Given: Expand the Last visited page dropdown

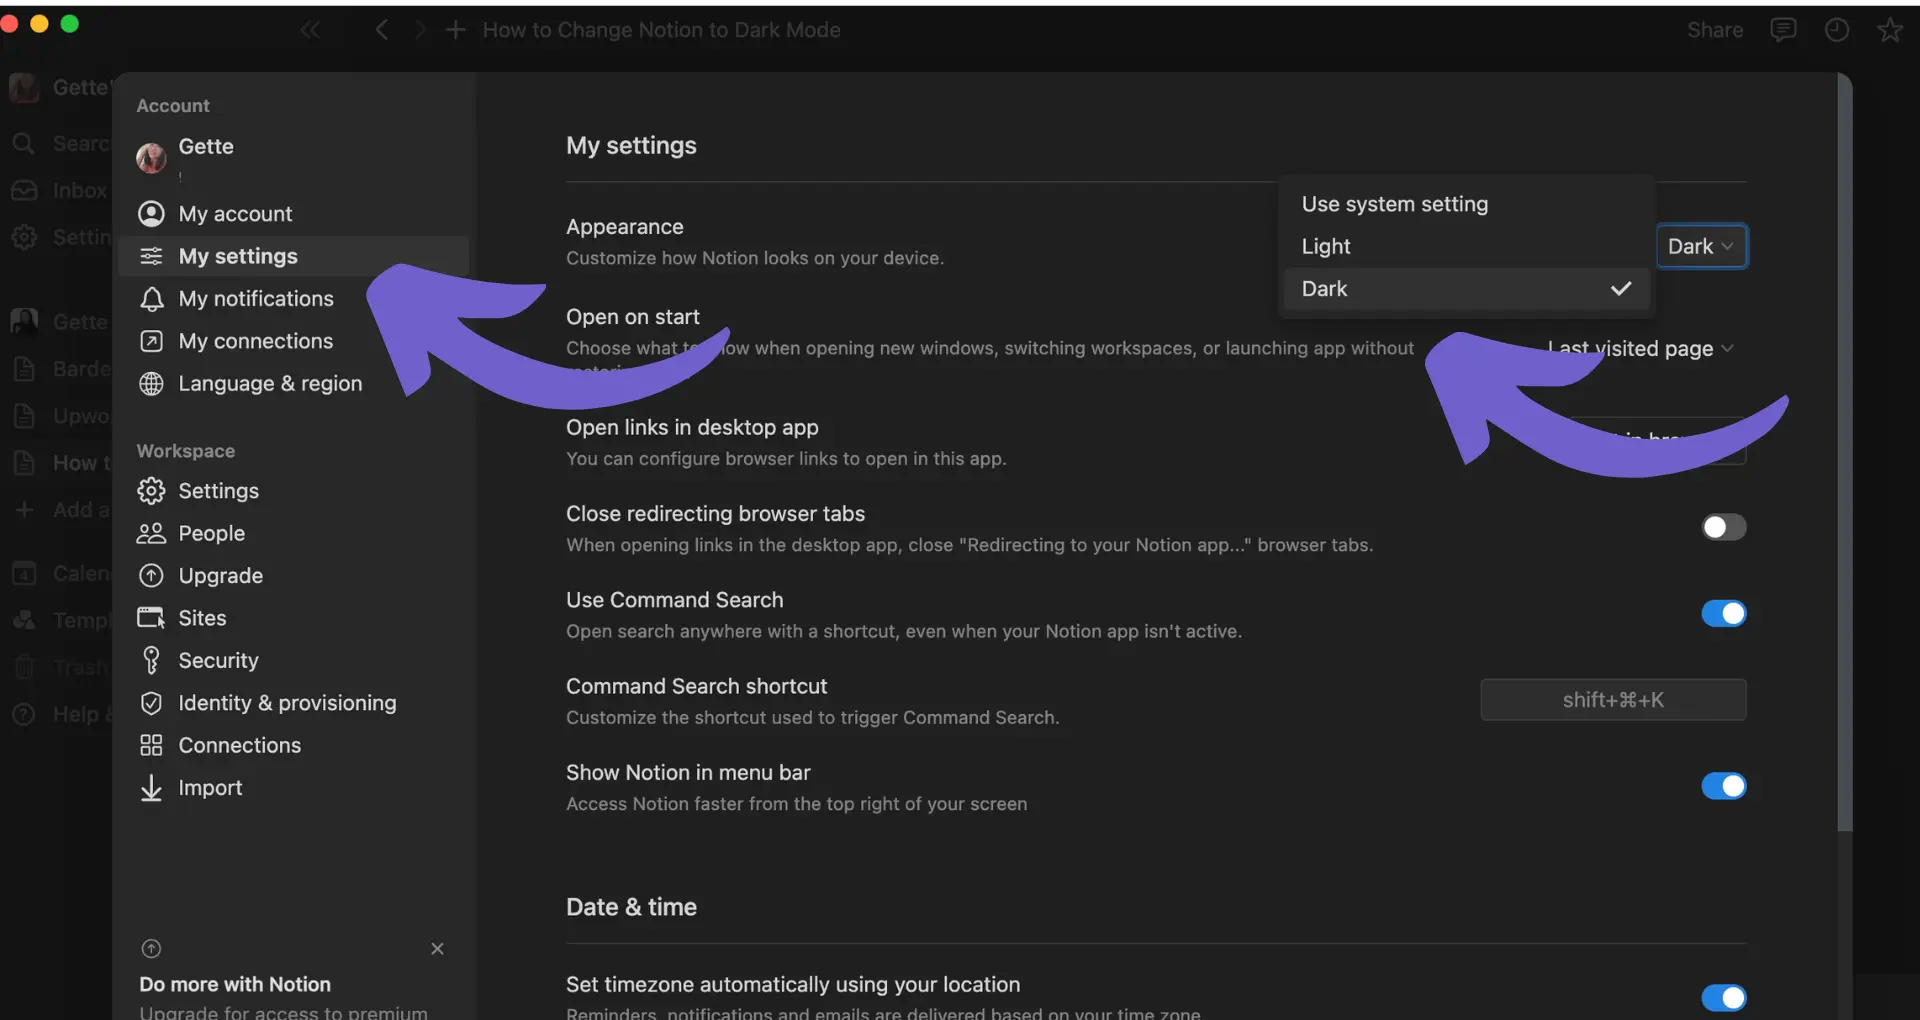Looking at the screenshot, I should (x=1640, y=349).
